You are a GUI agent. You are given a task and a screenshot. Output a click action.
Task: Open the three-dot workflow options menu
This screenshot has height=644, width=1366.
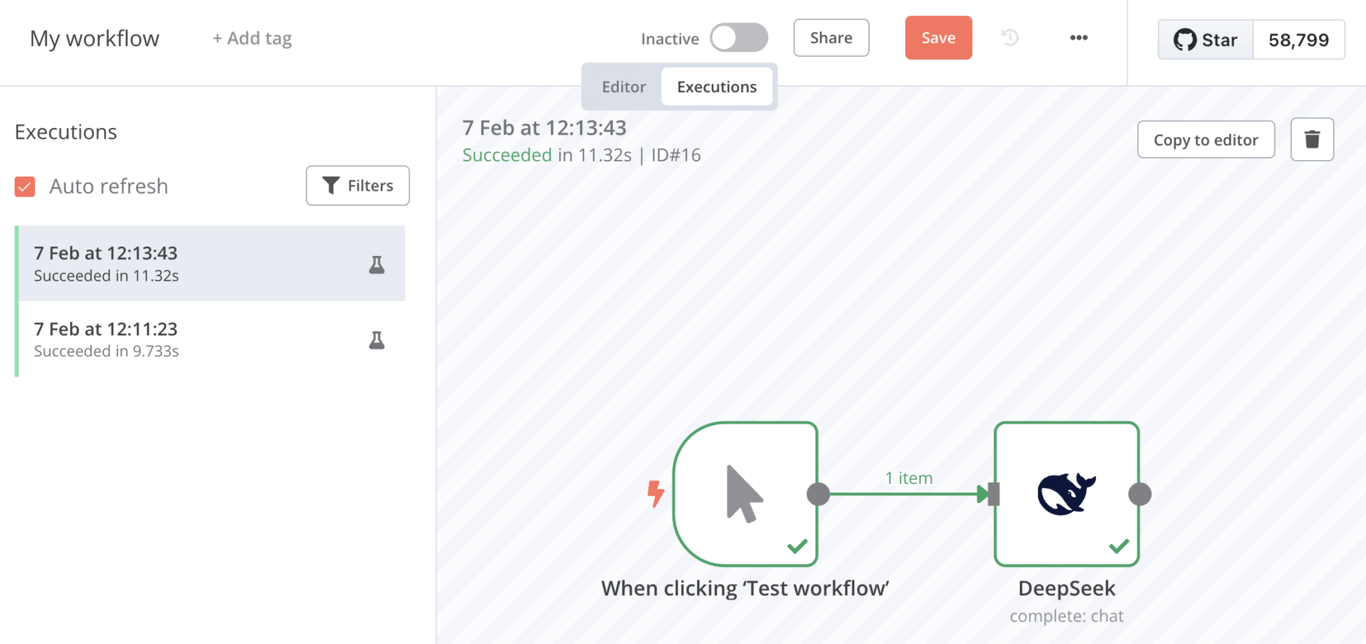(x=1078, y=37)
